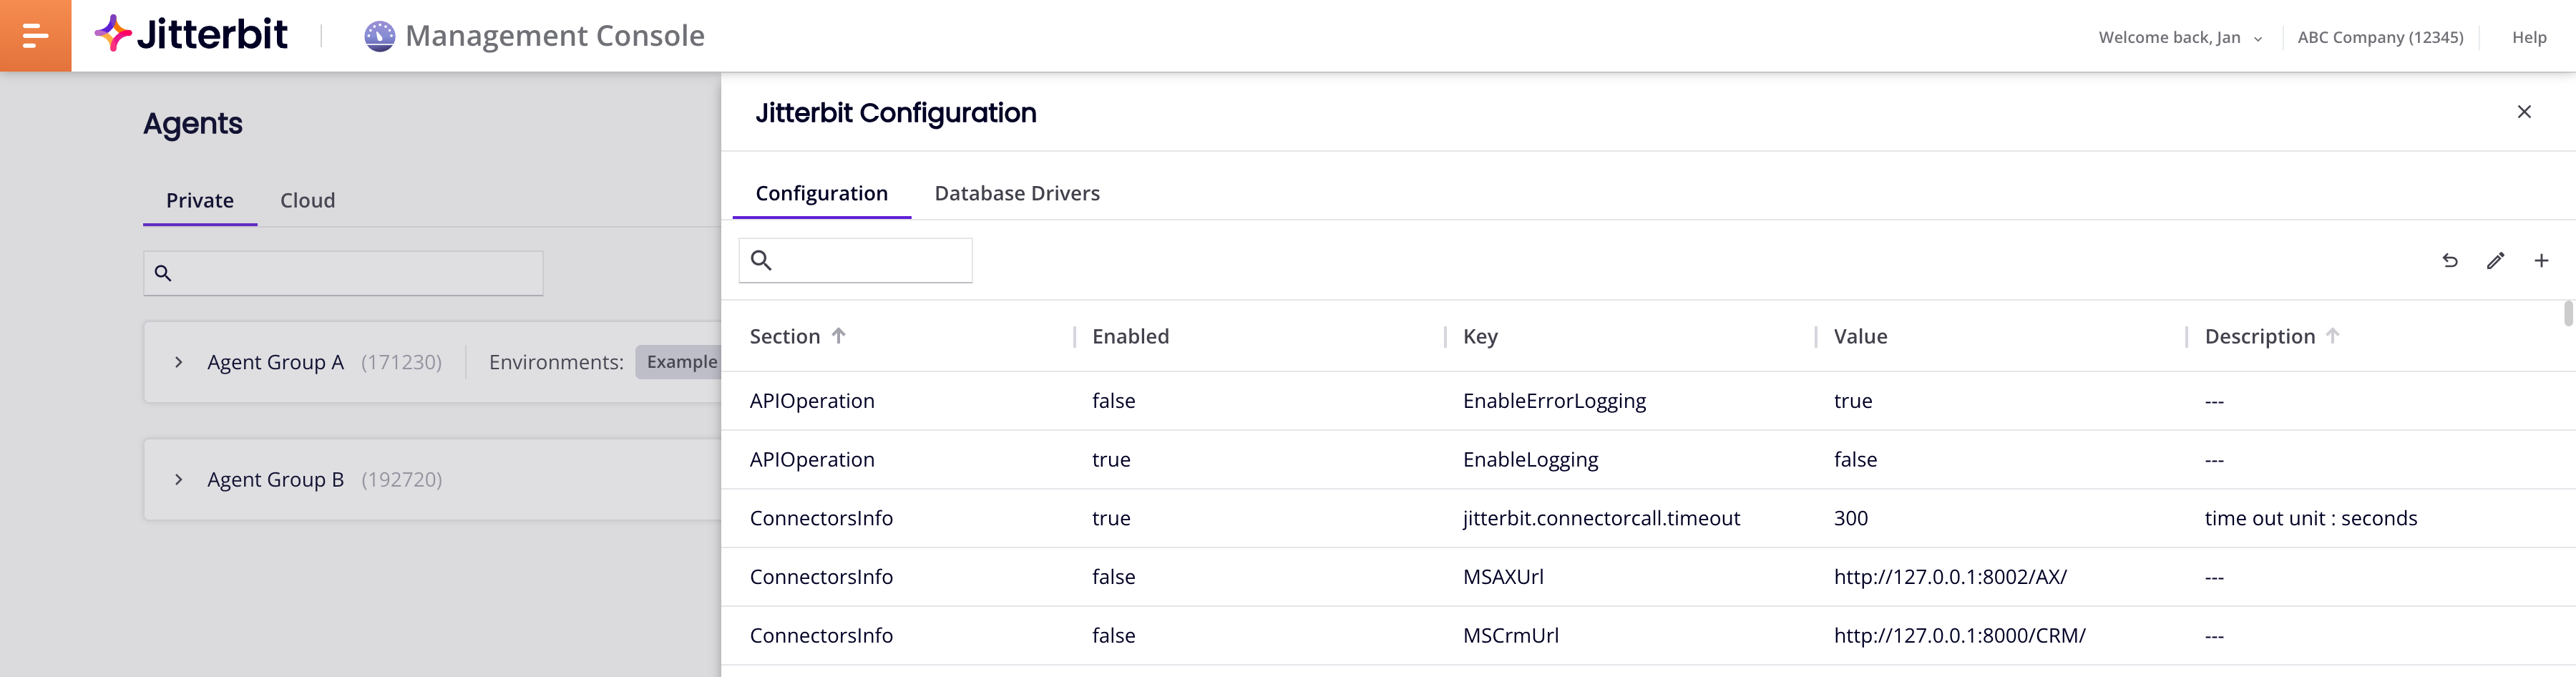Click Enabled 'true' in EnableLogging row
Image resolution: width=2576 pixels, height=677 pixels.
tap(1111, 460)
